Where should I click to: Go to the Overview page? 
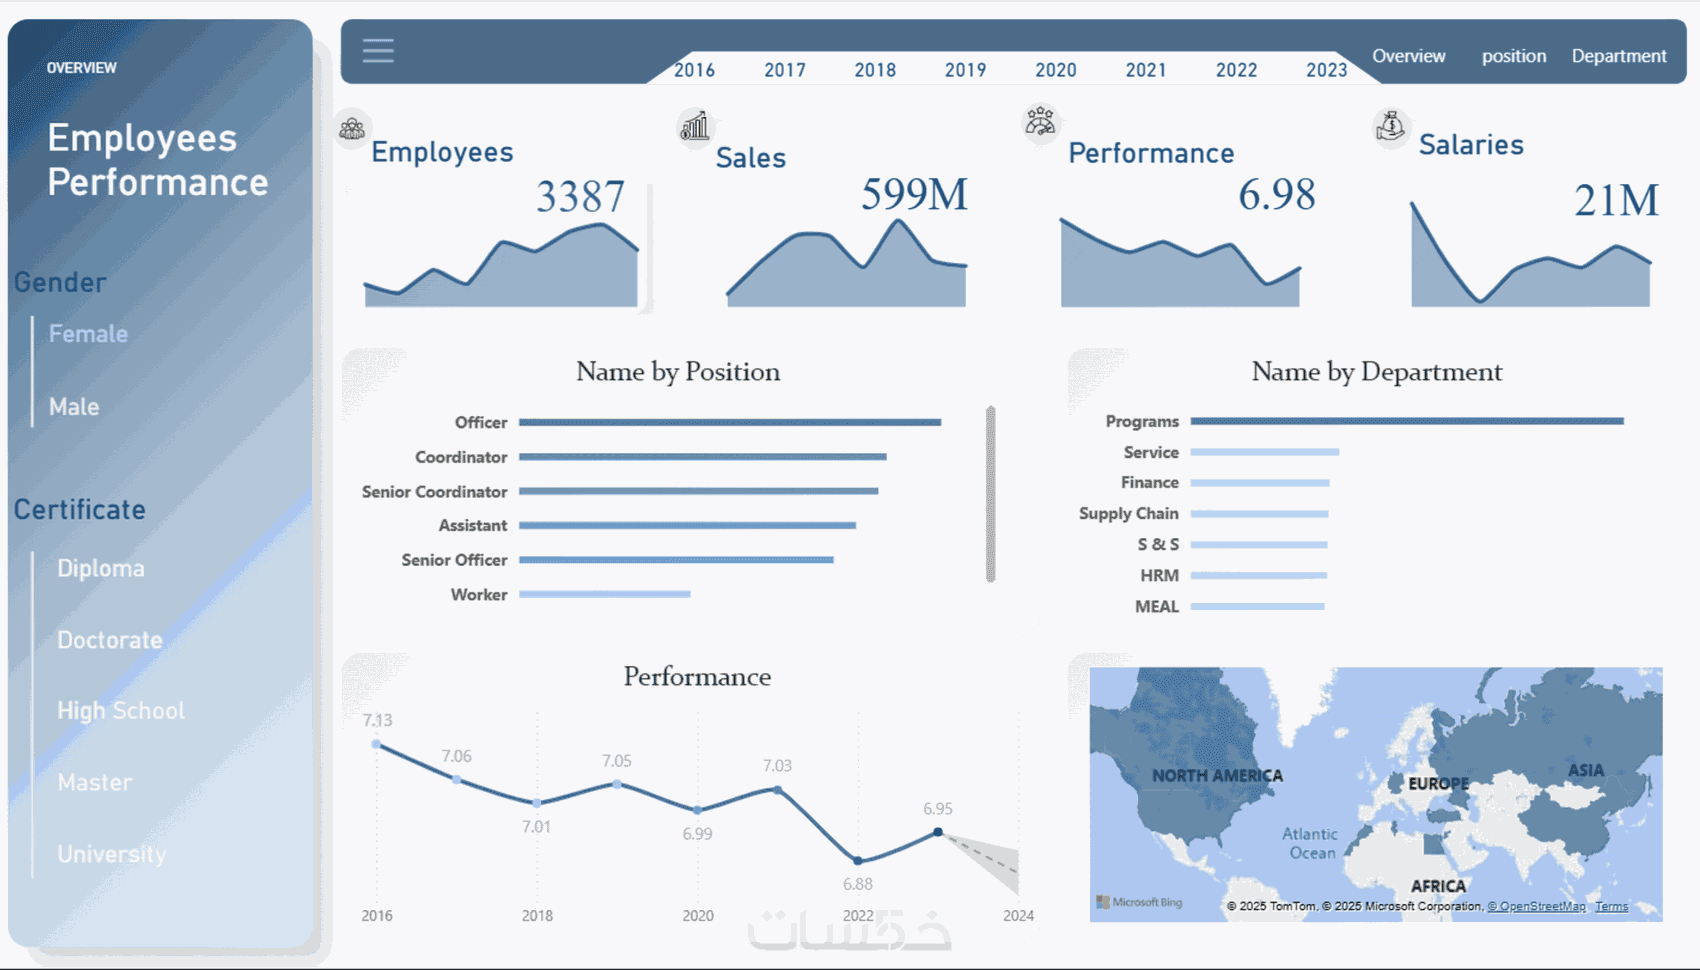[1409, 56]
